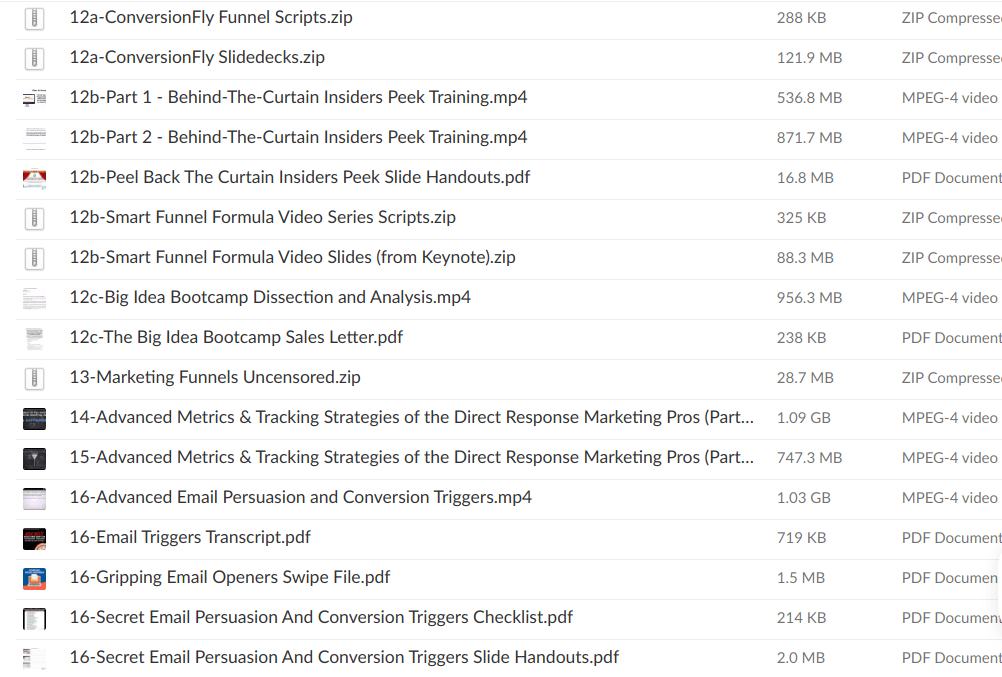Click the zip icon beside ConversionFly Slidedecks
The image size is (1002, 677).
35,58
